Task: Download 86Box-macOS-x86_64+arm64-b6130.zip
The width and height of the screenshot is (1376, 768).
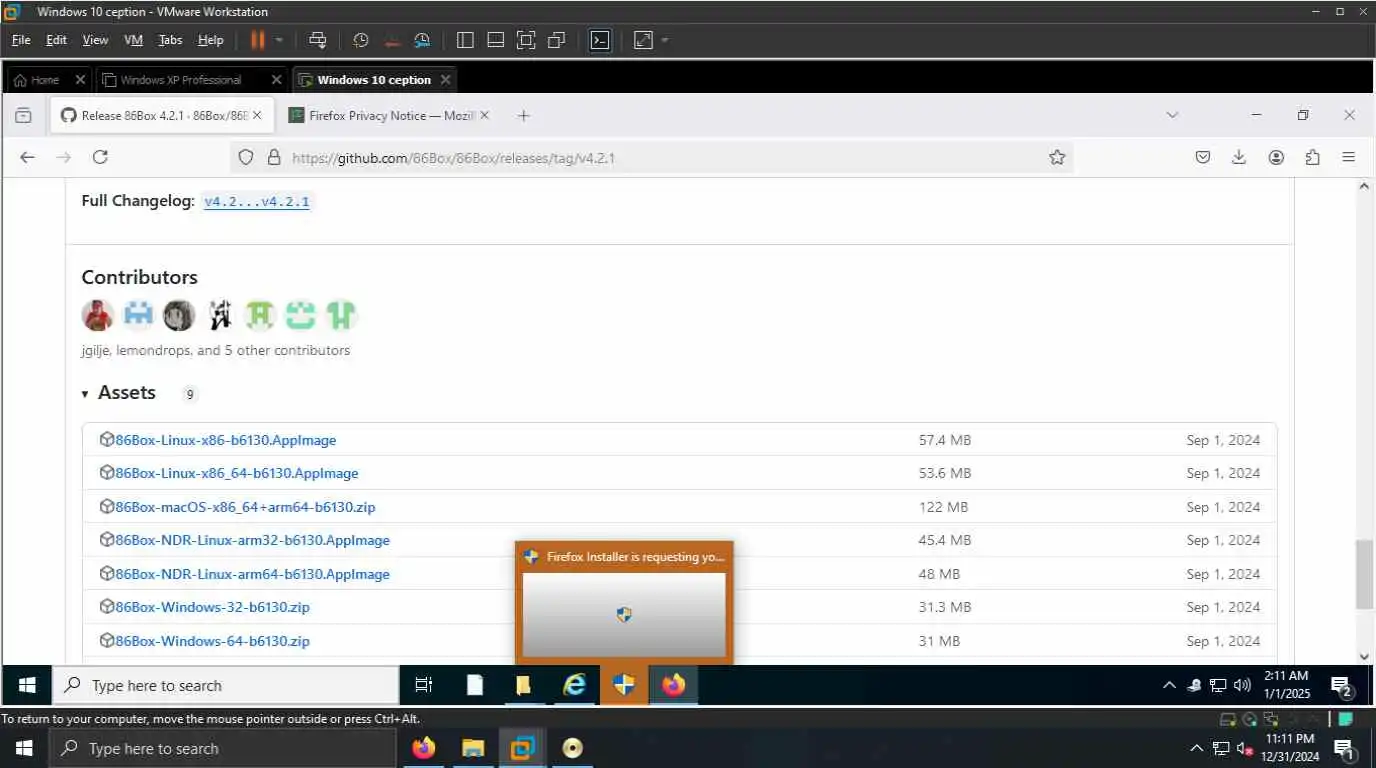Action: click(x=245, y=507)
